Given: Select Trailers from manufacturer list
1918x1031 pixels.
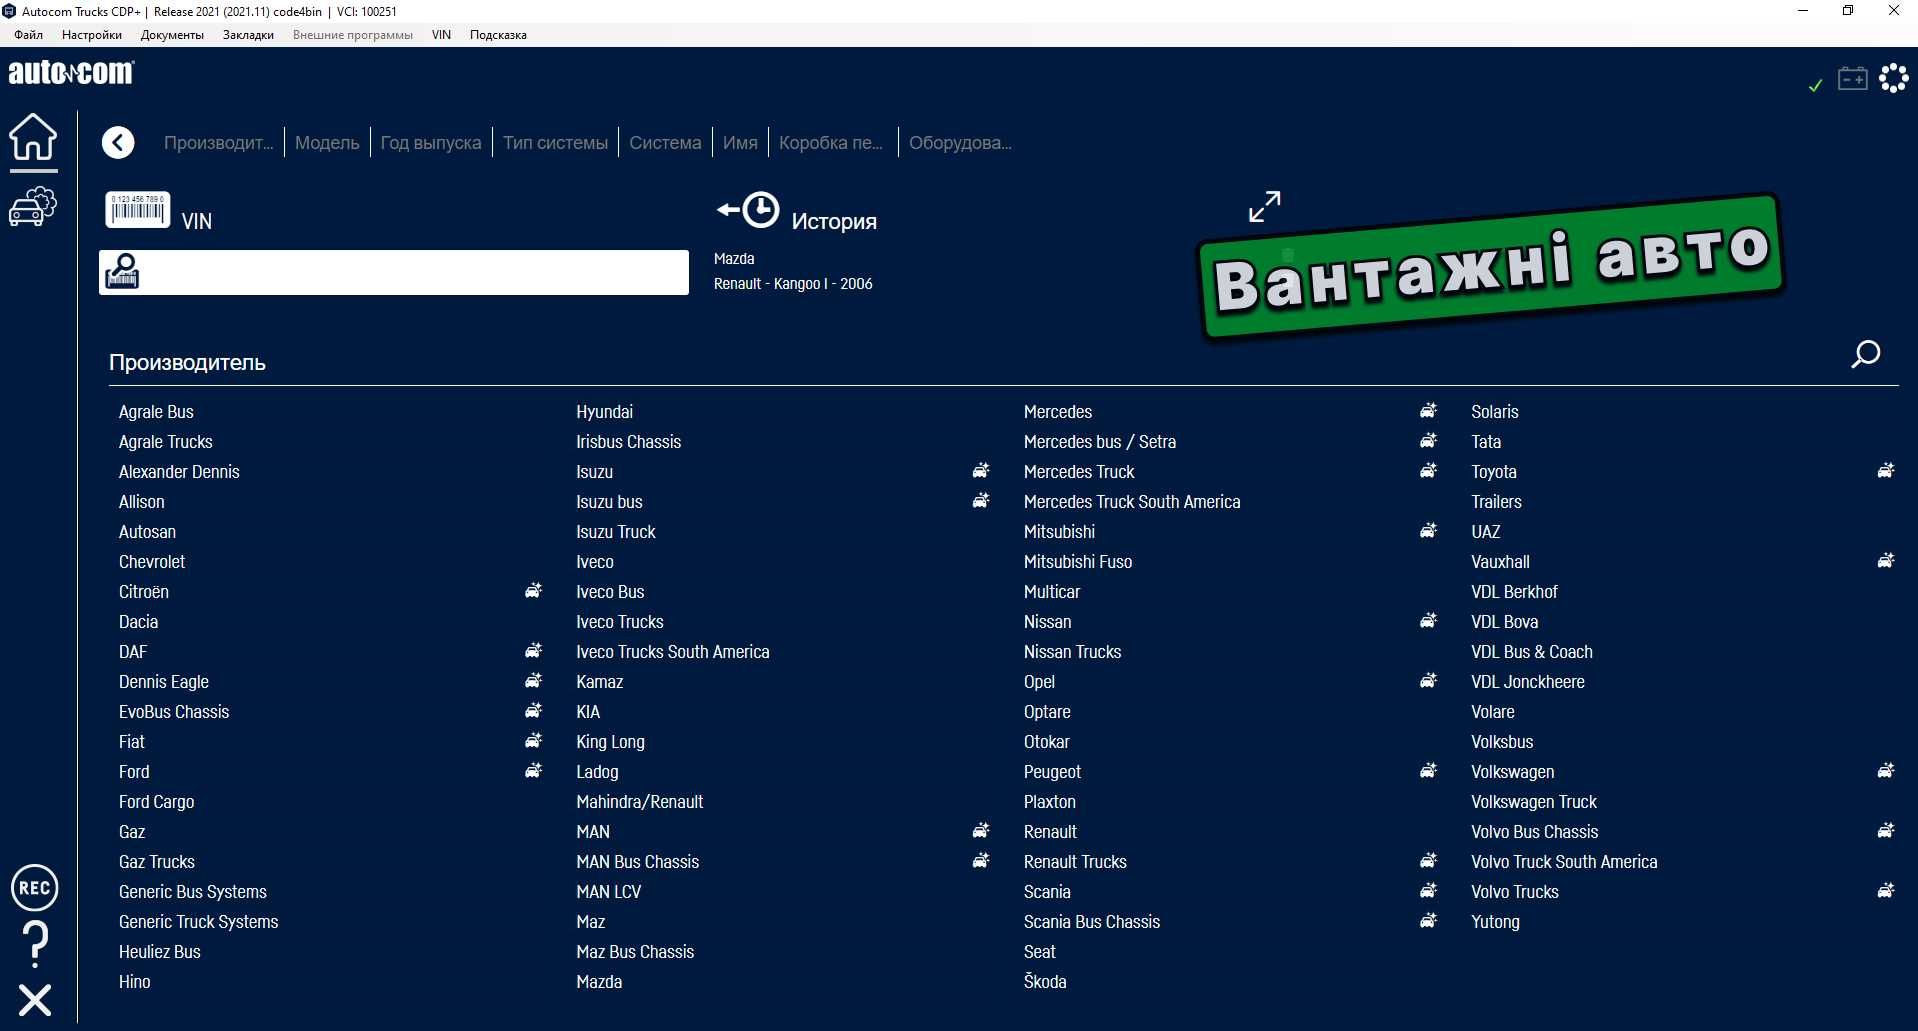Looking at the screenshot, I should click(1496, 502).
